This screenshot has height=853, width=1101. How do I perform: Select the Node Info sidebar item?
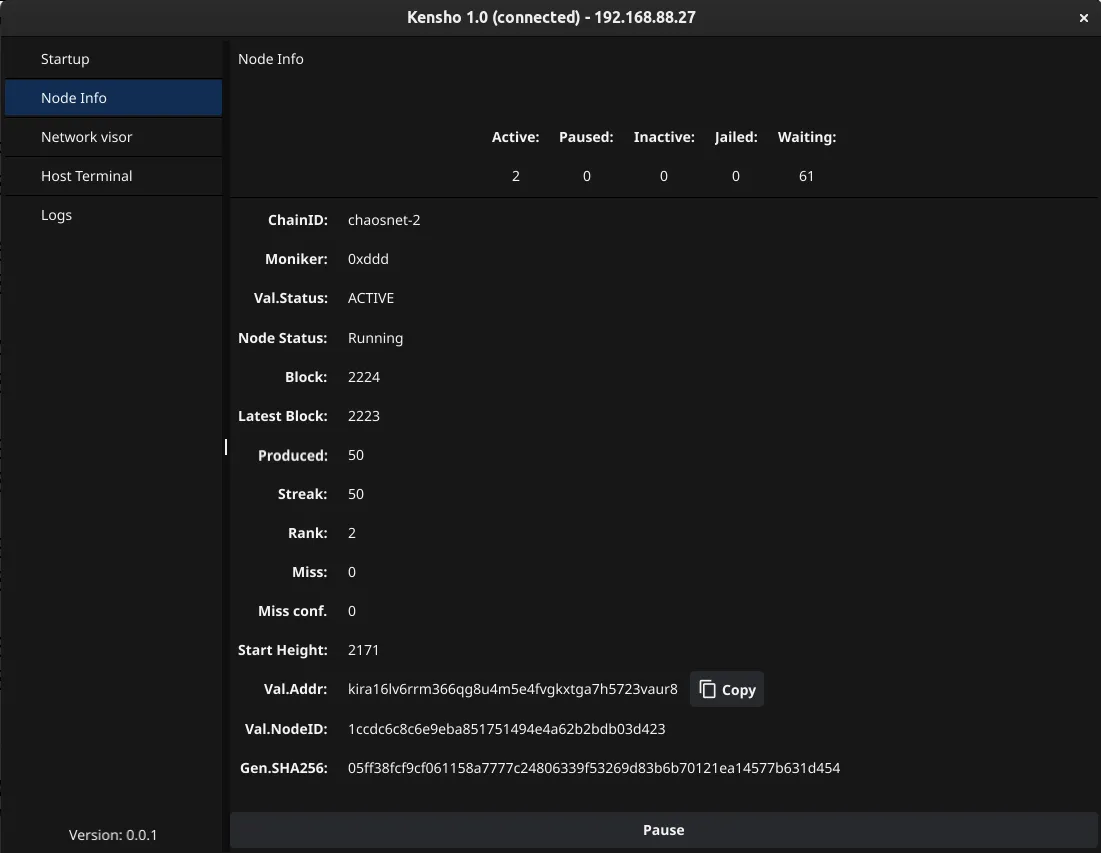pos(74,98)
